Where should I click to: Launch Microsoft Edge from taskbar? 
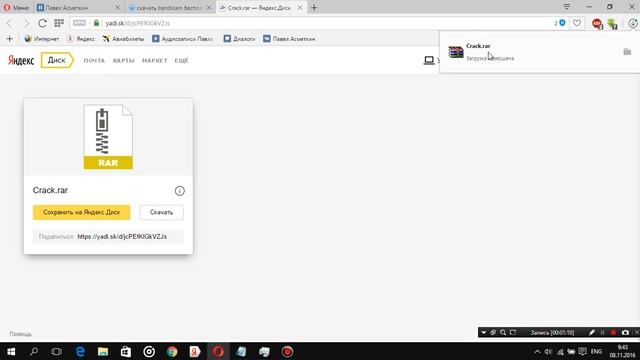pyautogui.click(x=80, y=351)
